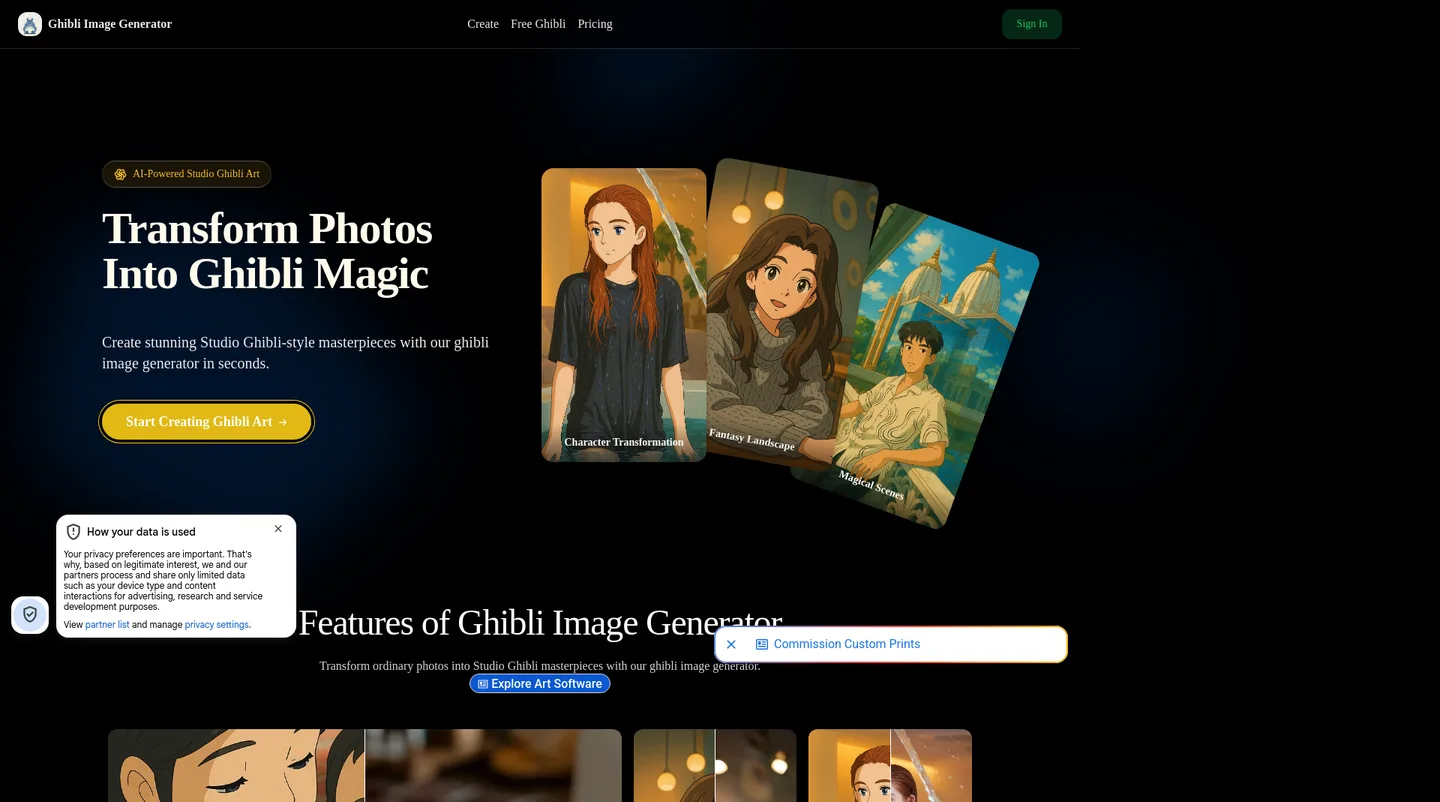1440x802 pixels.
Task: Click the ad icon beside Commission Custom Prints
Action: point(762,645)
